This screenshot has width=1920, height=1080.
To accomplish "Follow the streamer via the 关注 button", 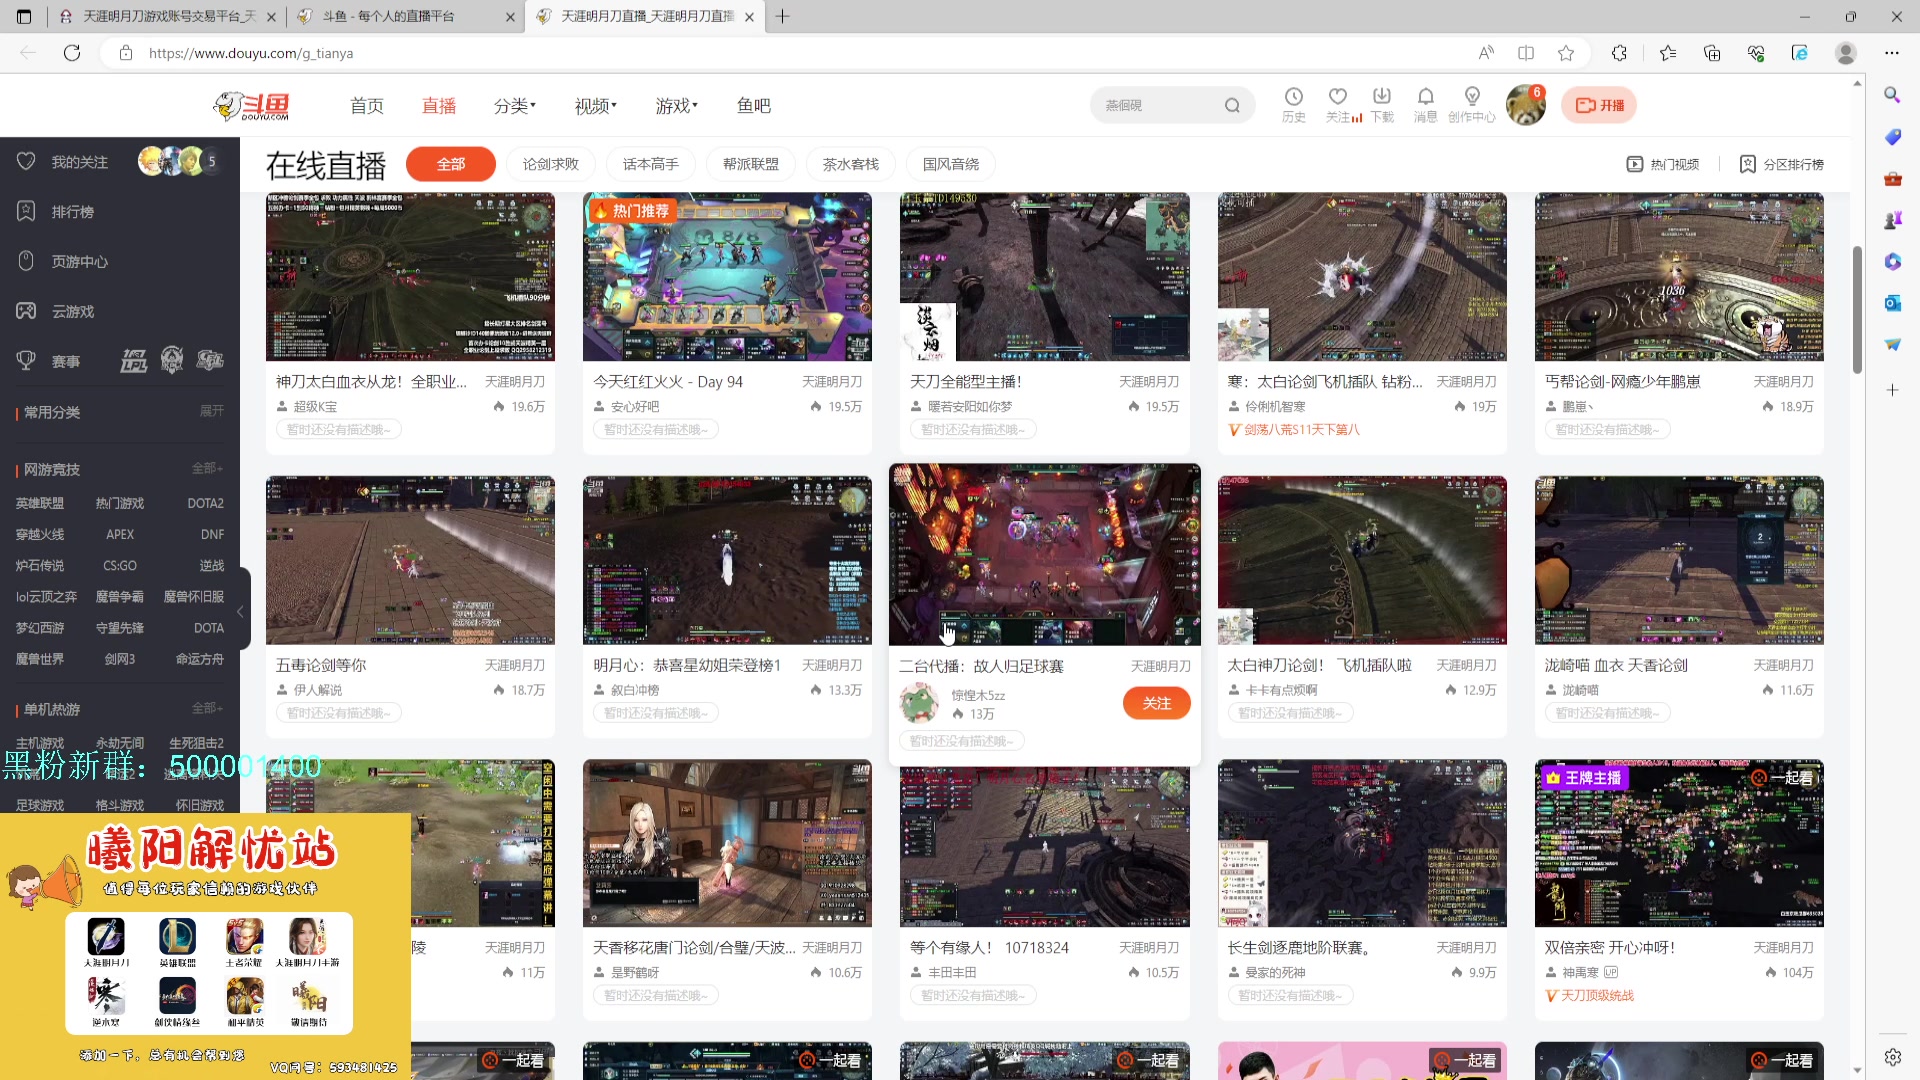I will [x=1156, y=703].
